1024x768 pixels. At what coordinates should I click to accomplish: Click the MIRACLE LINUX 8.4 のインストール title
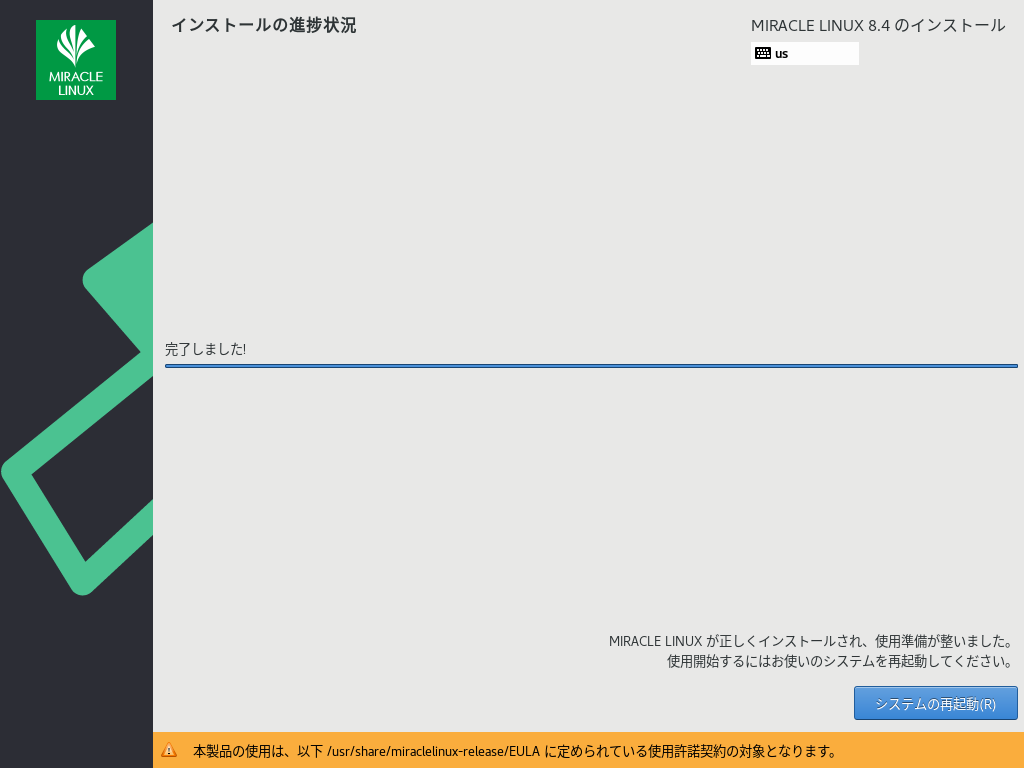click(877, 25)
